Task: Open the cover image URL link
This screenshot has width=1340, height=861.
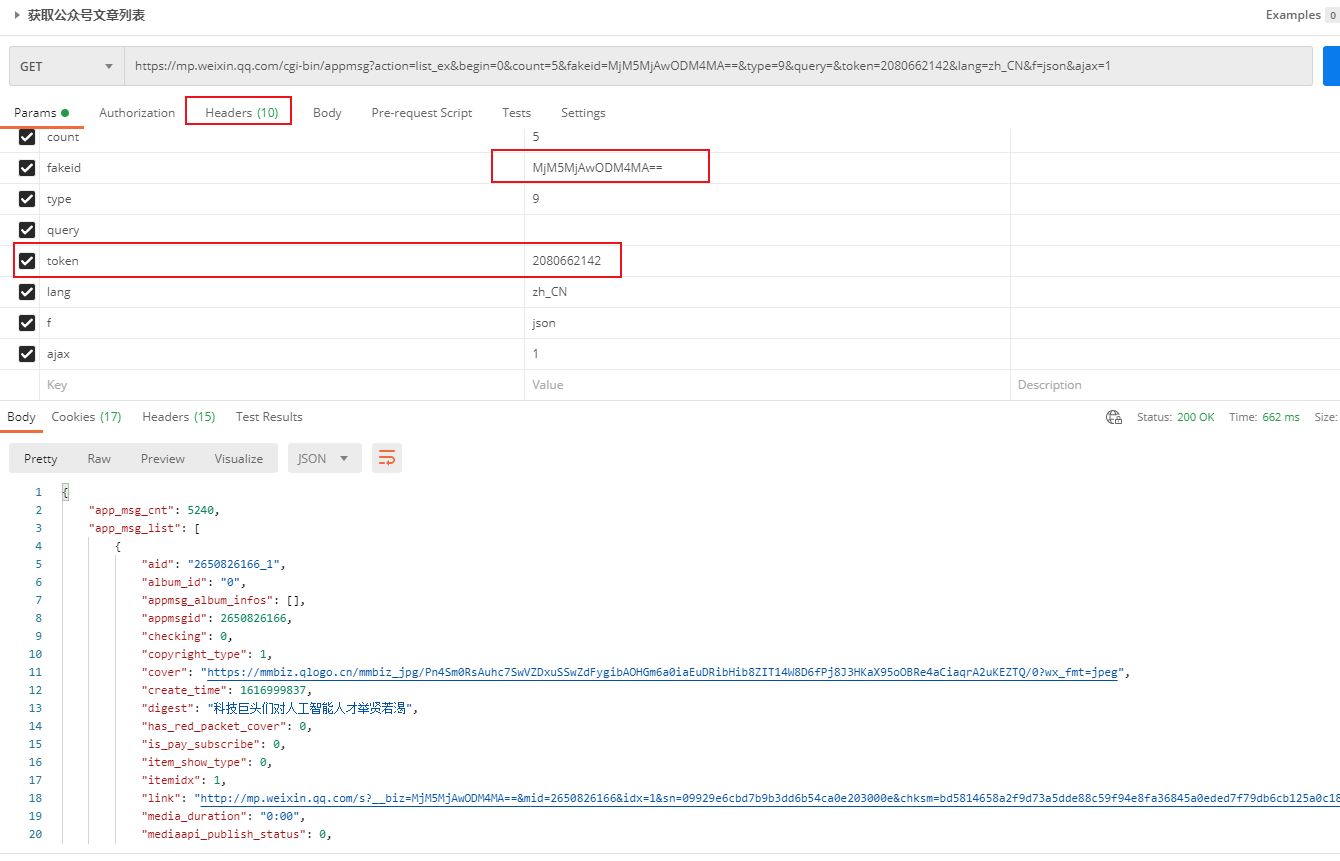Action: coord(664,672)
